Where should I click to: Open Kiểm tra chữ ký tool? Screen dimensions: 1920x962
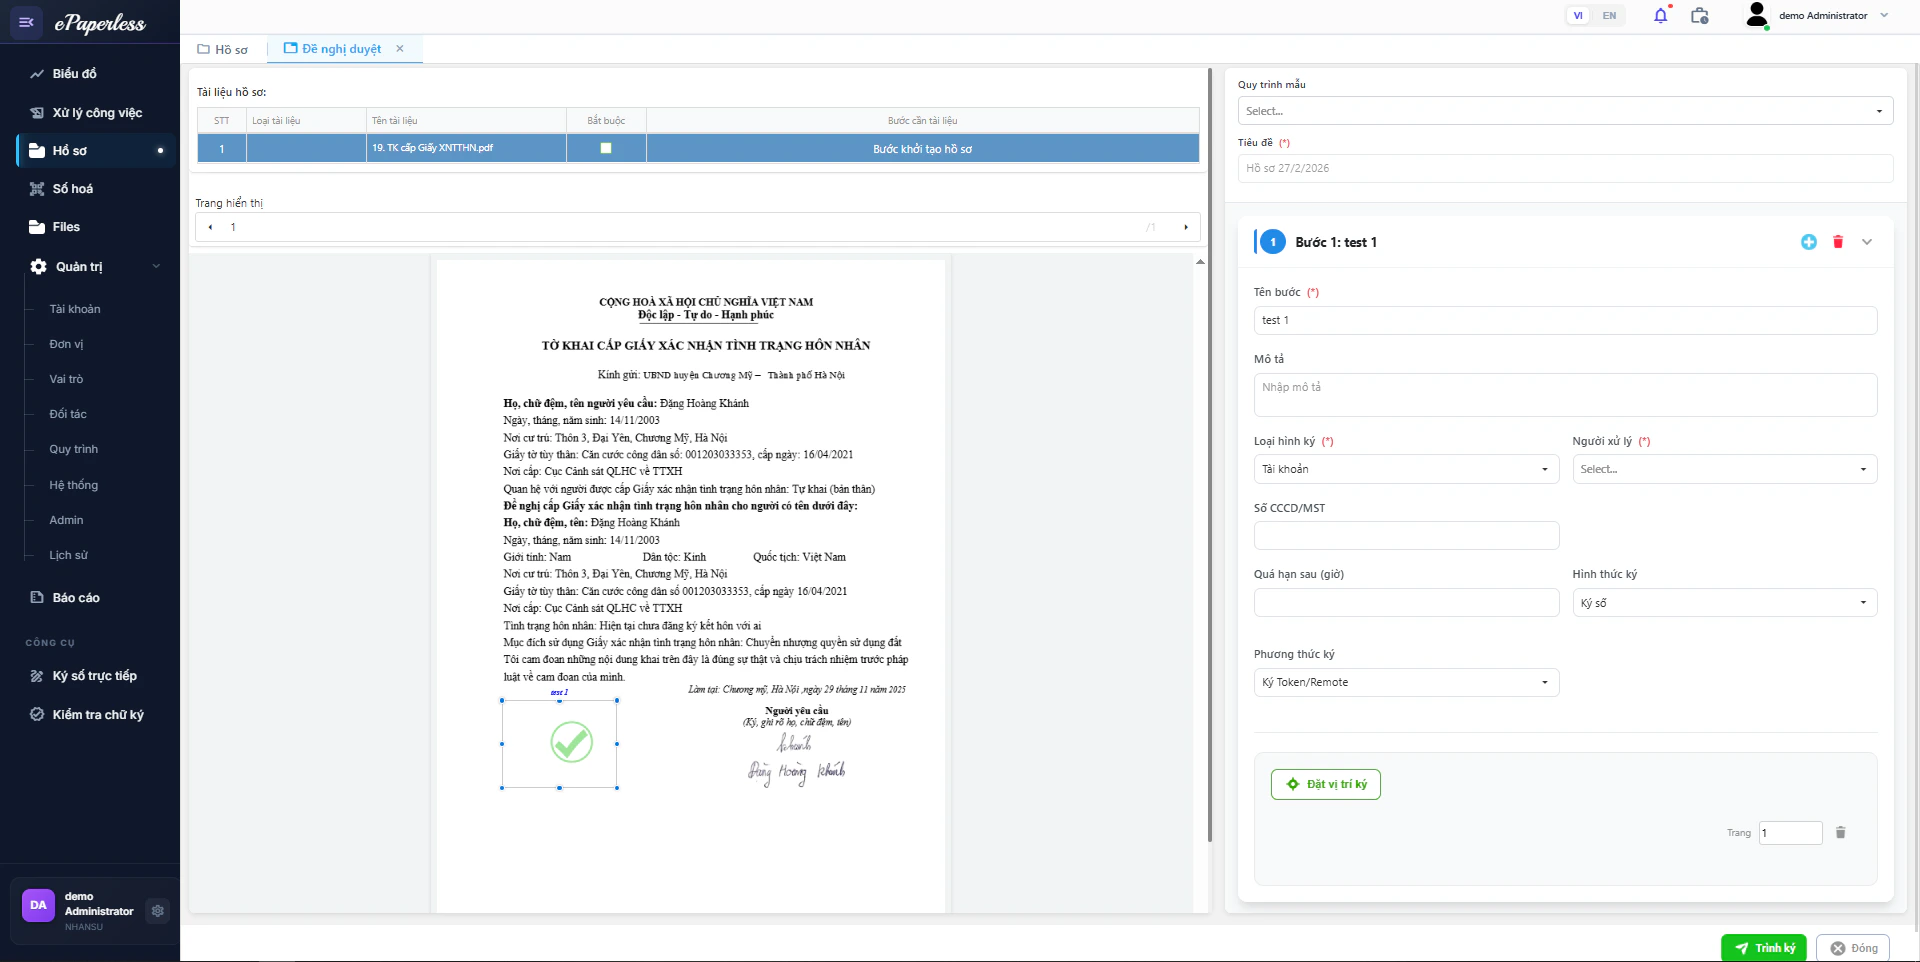click(98, 715)
